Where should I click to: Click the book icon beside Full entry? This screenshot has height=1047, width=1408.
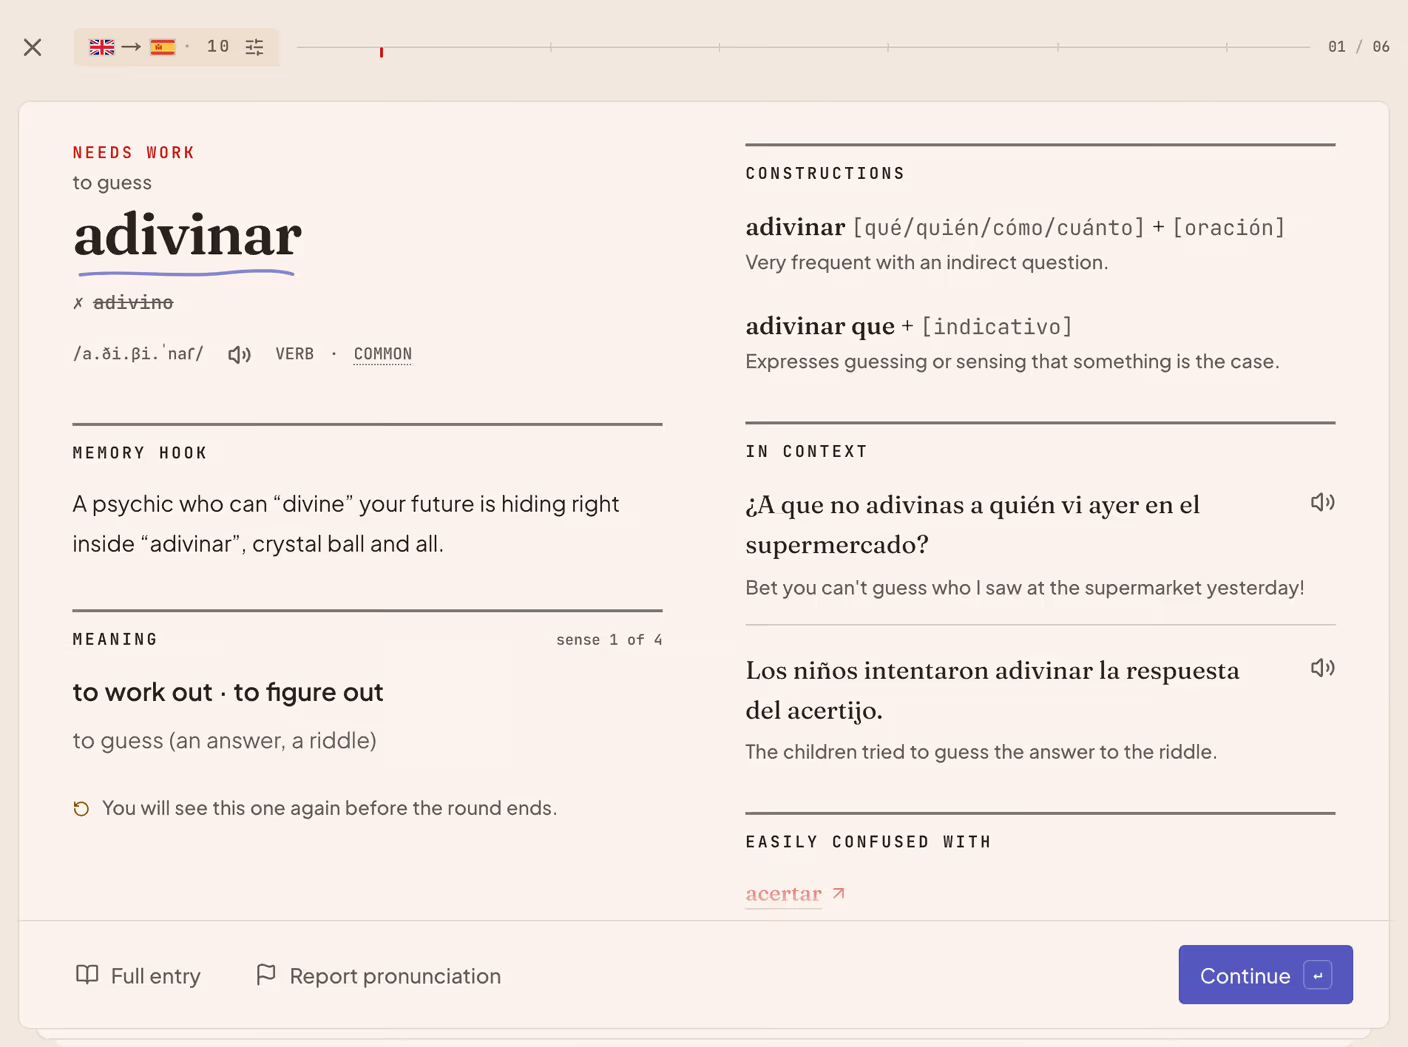coord(87,974)
